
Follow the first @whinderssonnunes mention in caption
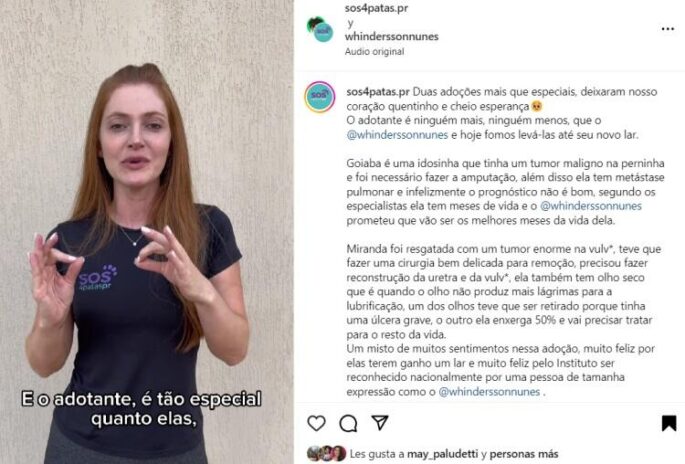click(x=397, y=135)
